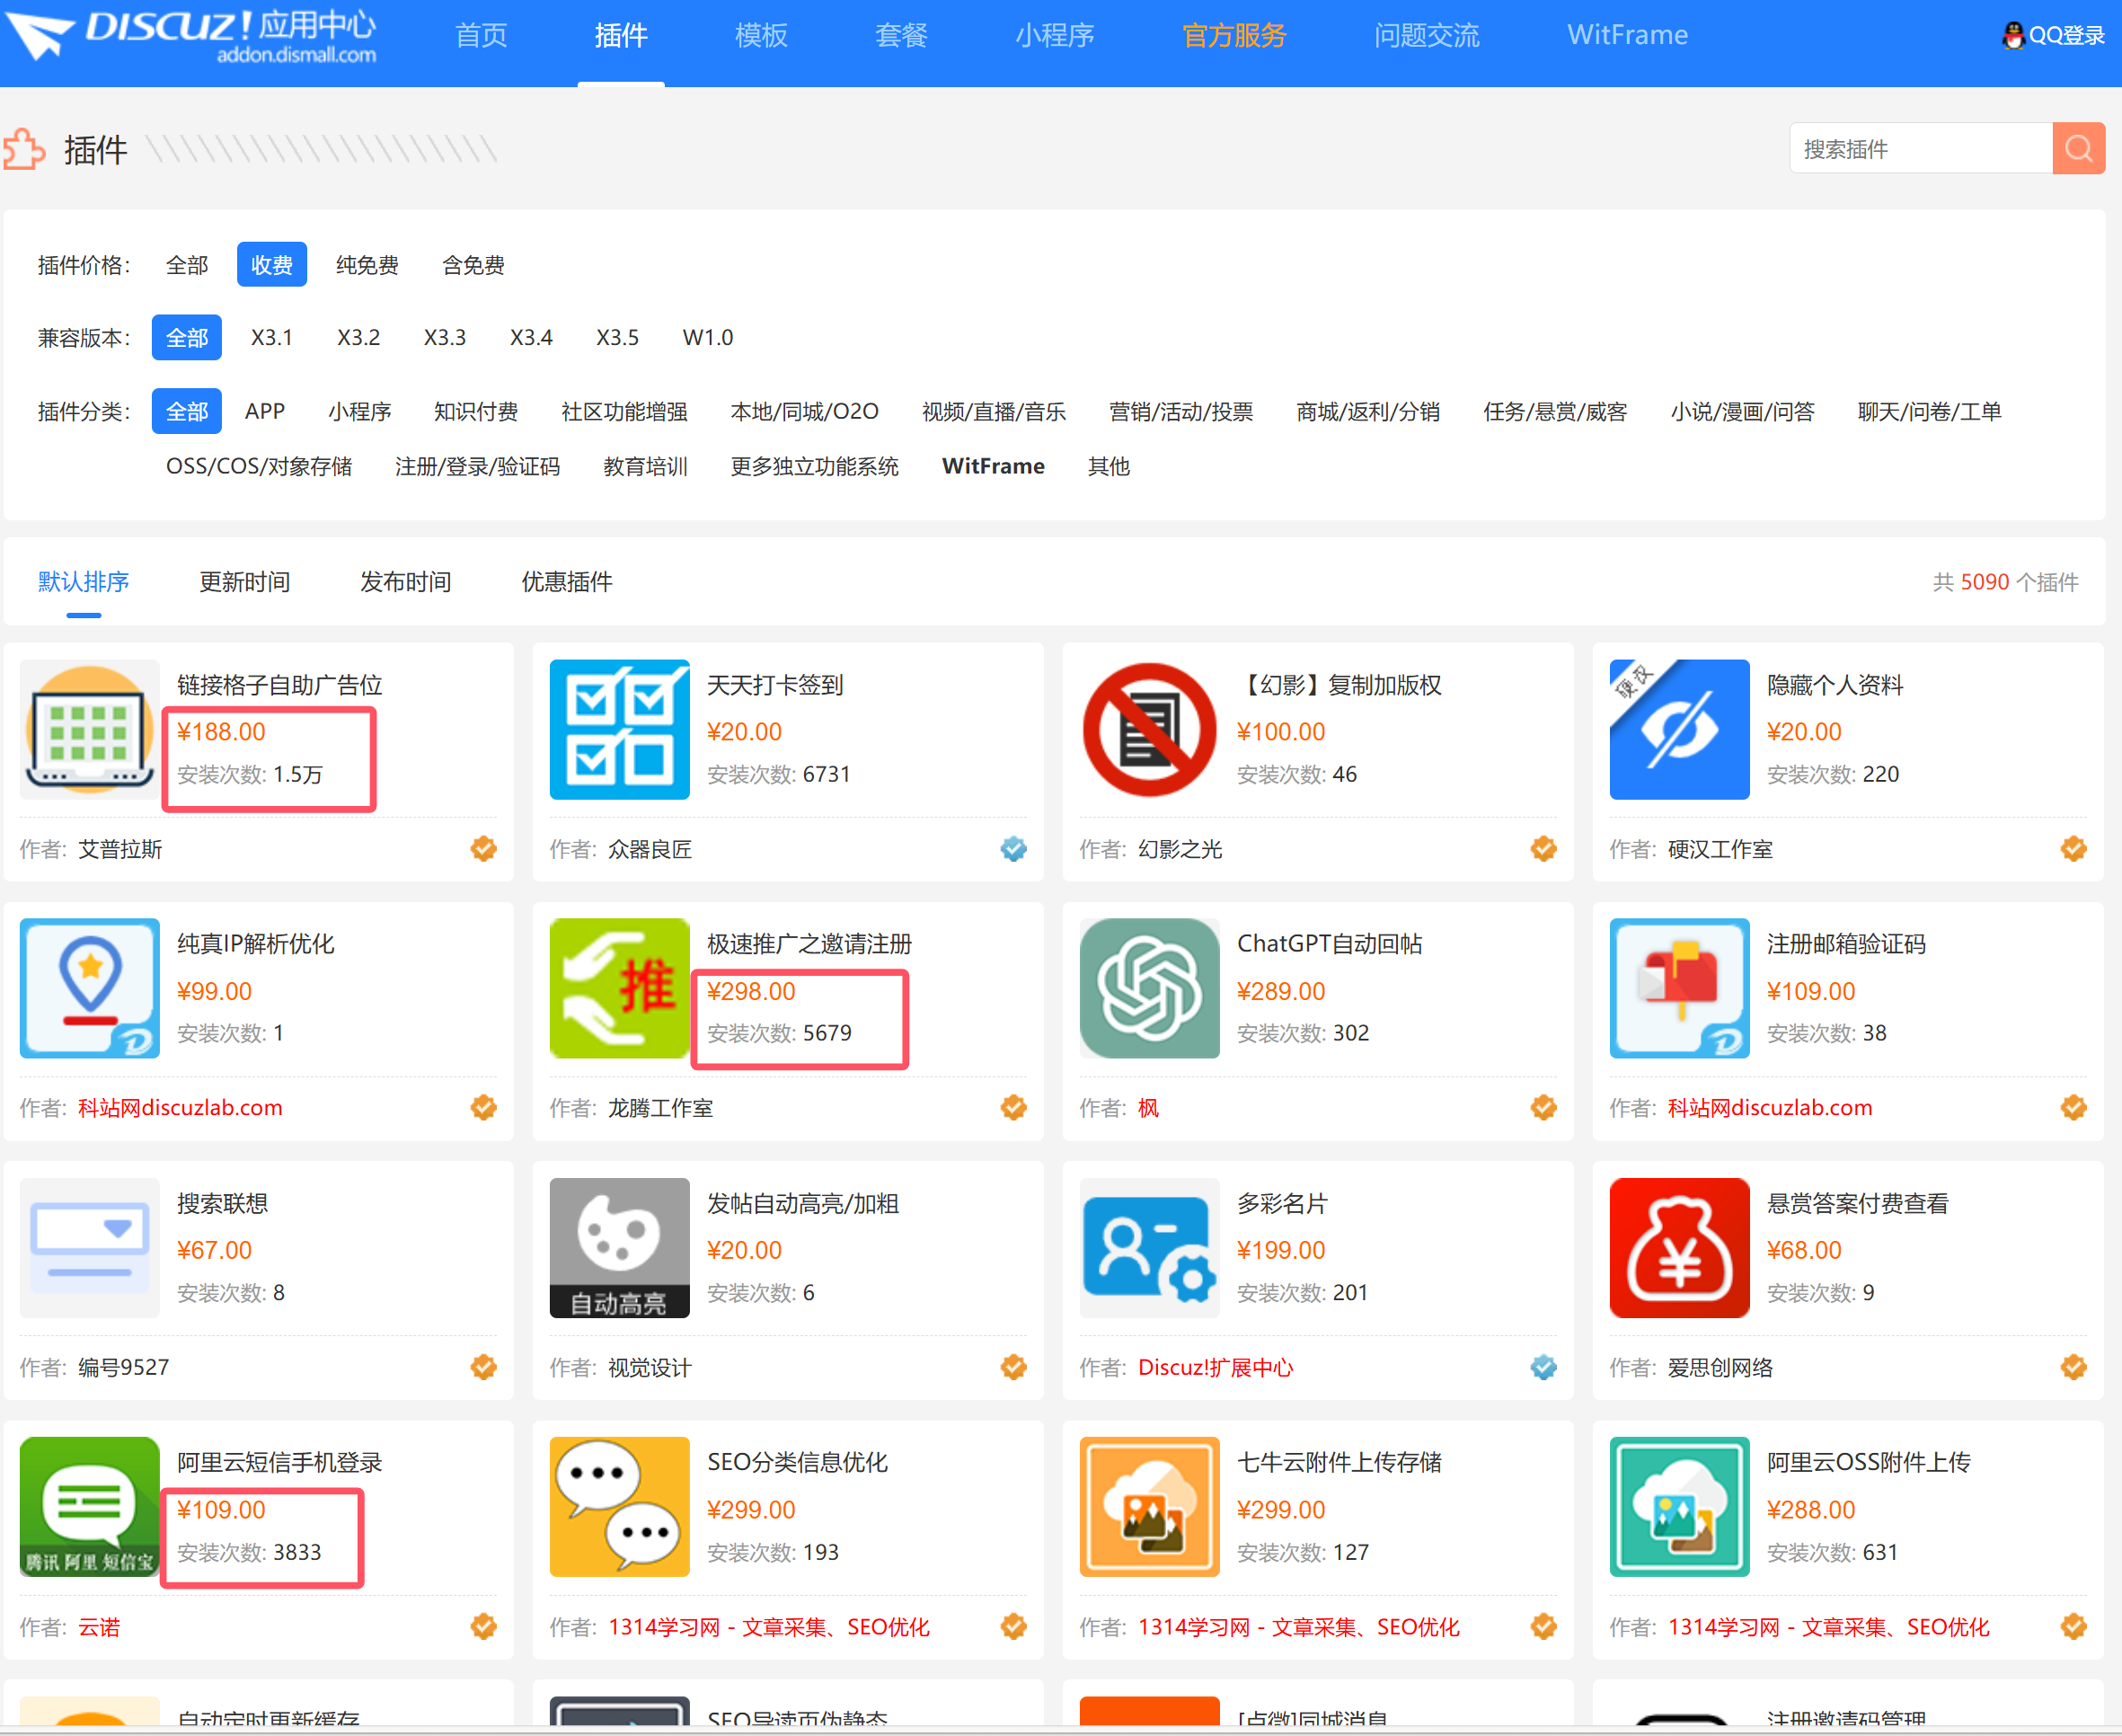The width and height of the screenshot is (2122, 1736).
Task: Select the 纯免费 price filter
Action: coord(366,264)
